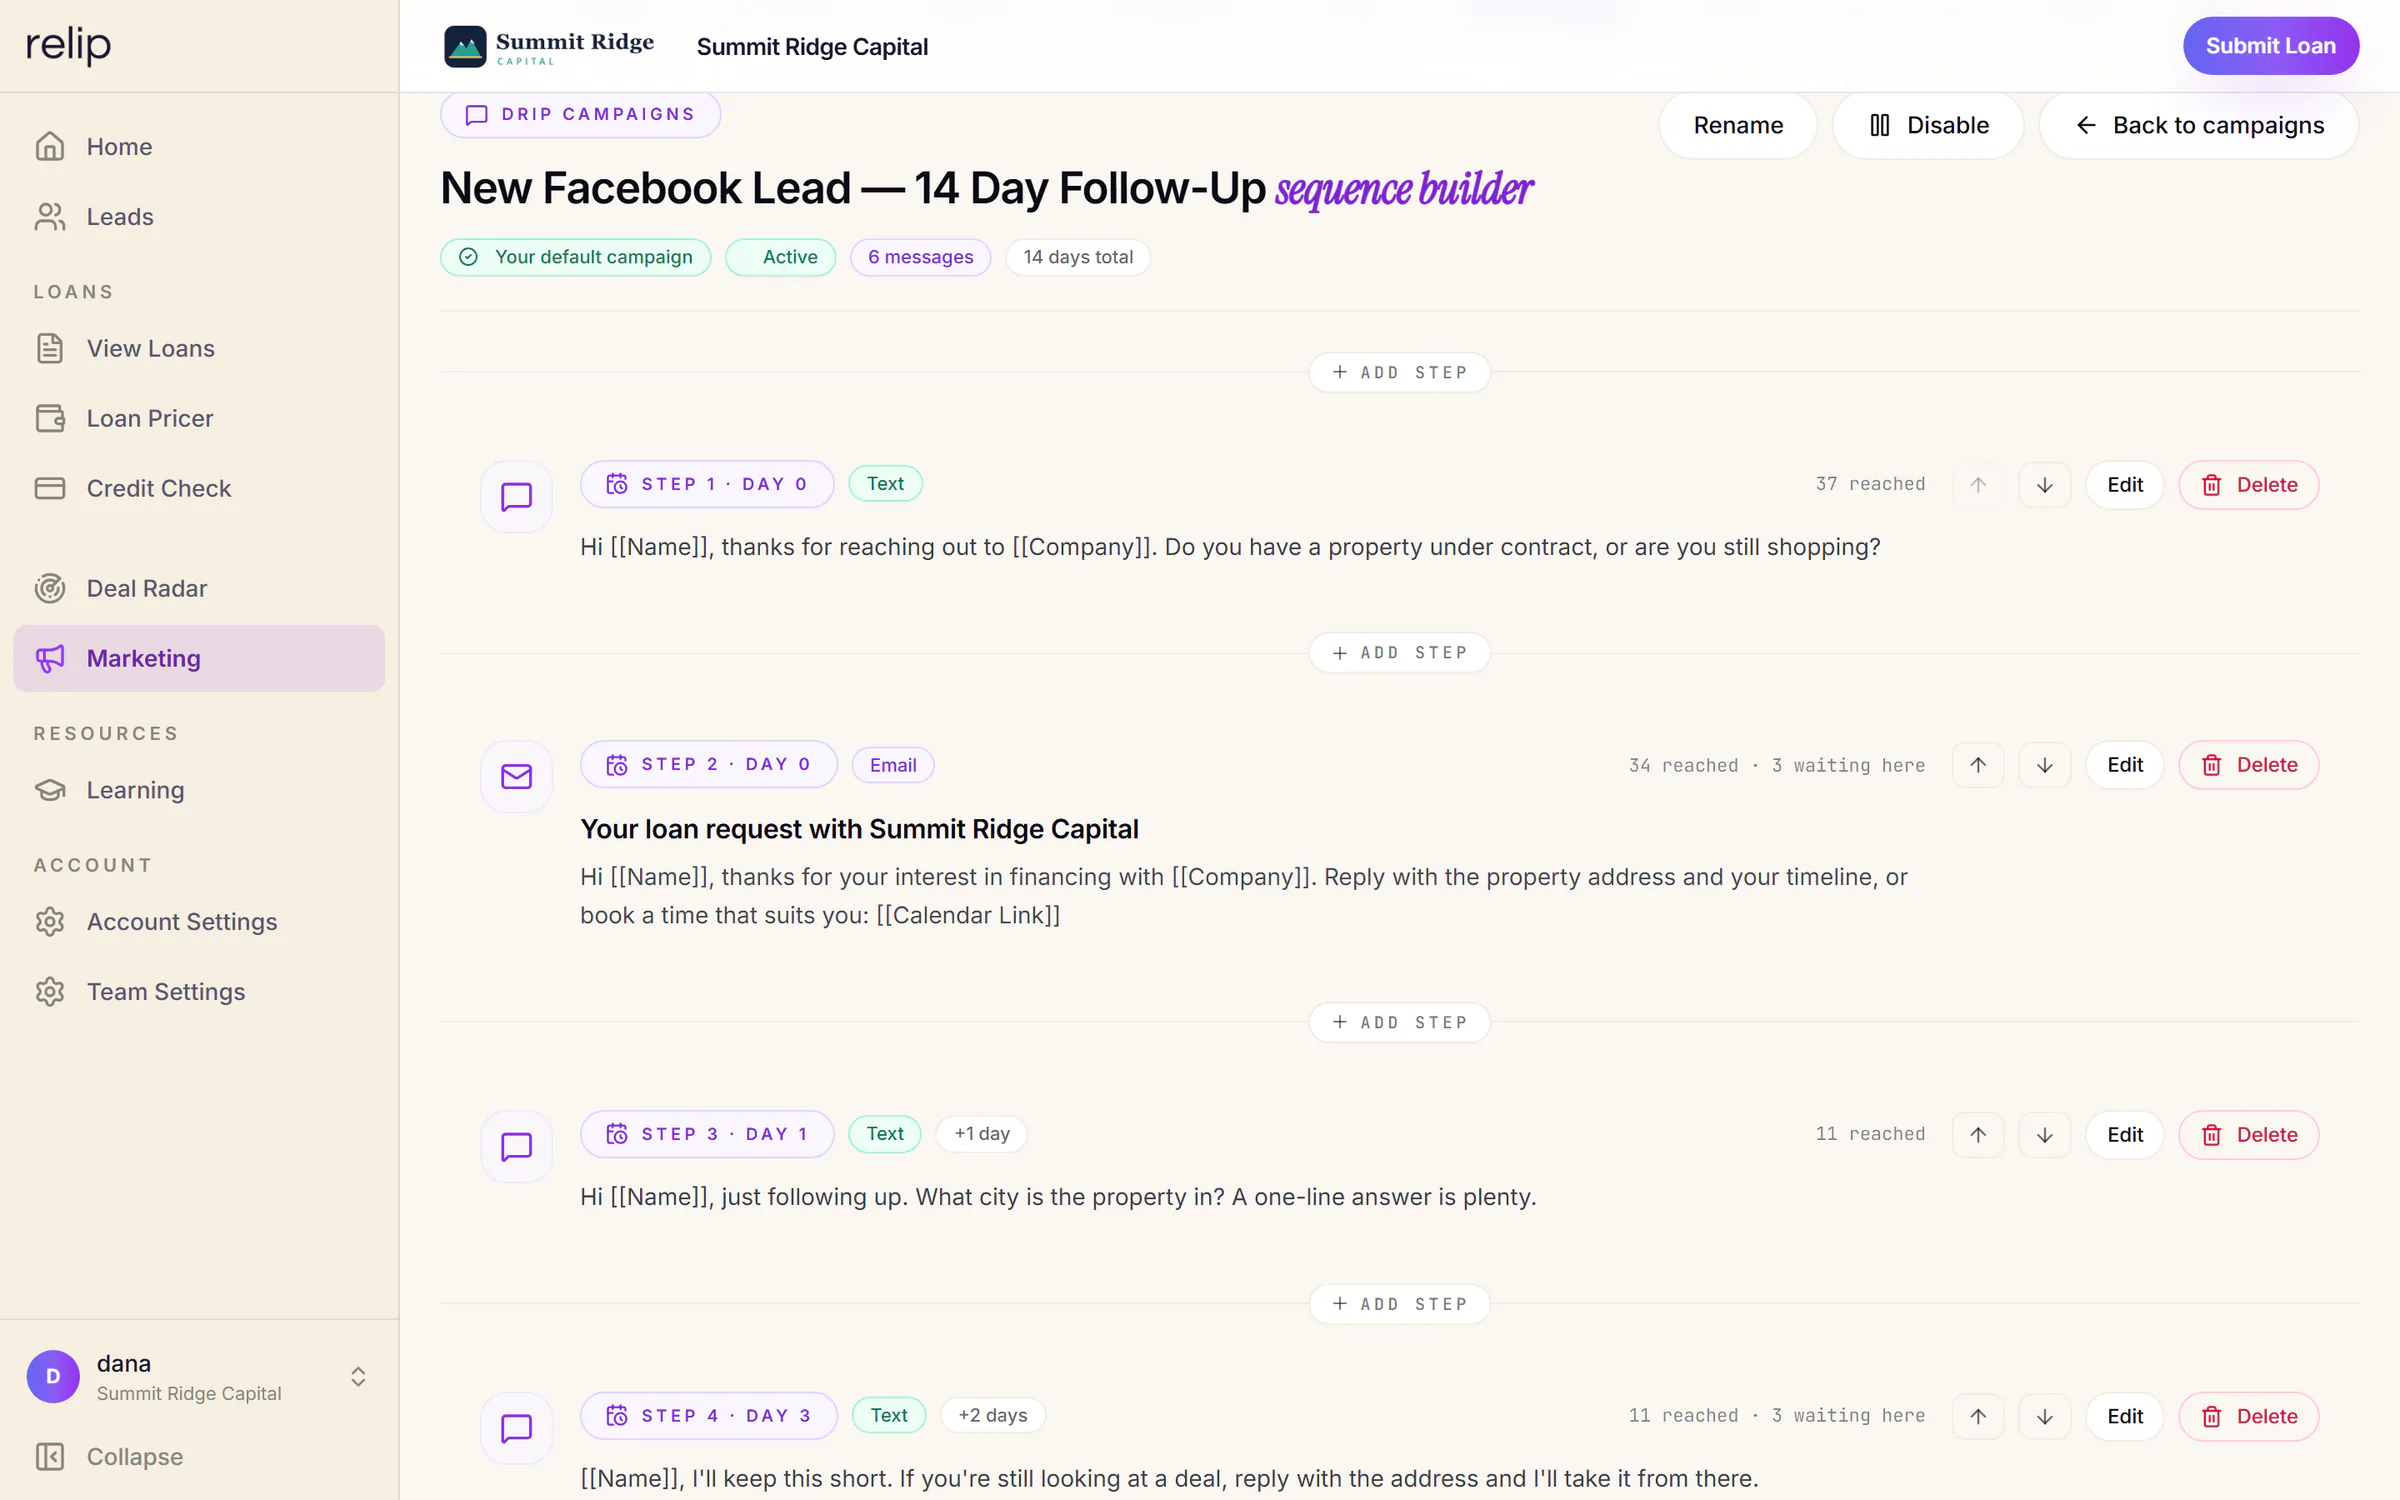The width and height of the screenshot is (2400, 1500).
Task: Click "6 messages" pill
Action: (920, 257)
